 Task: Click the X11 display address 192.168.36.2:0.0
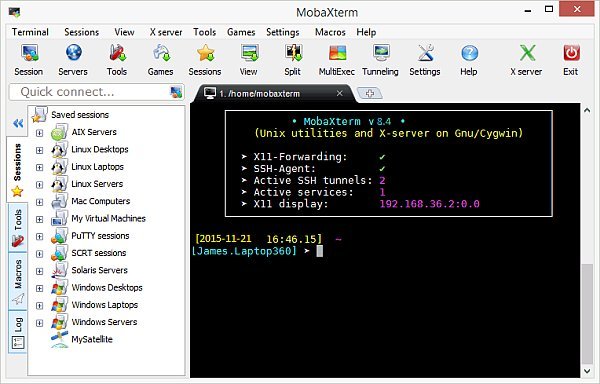[x=429, y=204]
